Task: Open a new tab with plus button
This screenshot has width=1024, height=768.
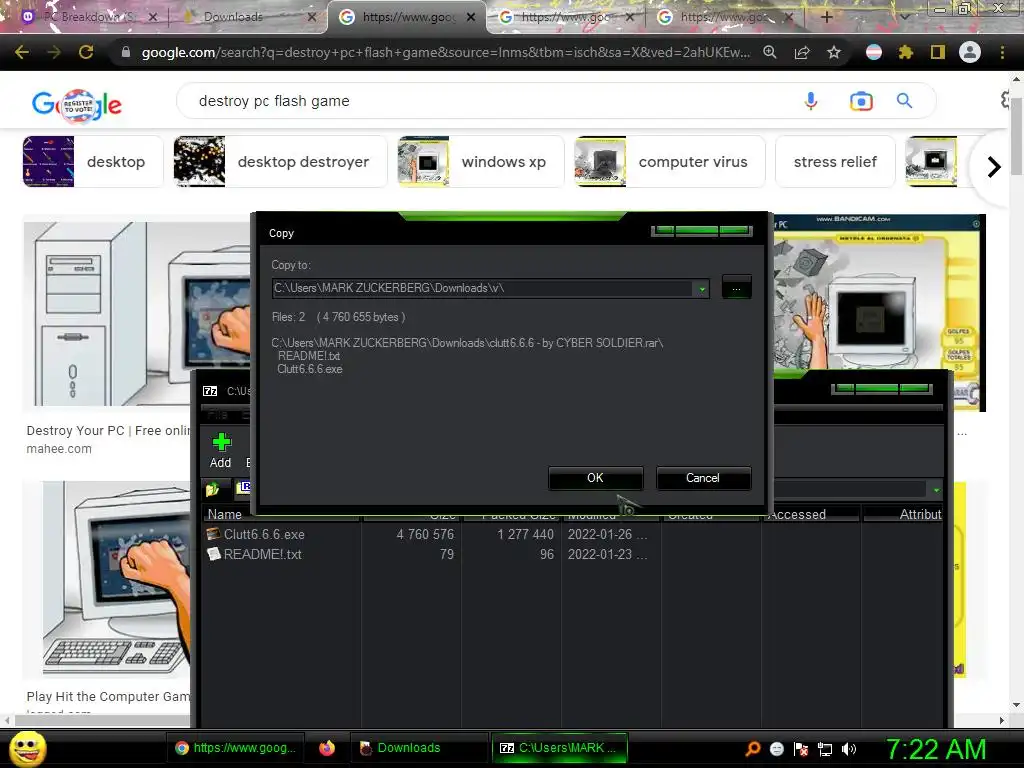Action: coord(826,17)
